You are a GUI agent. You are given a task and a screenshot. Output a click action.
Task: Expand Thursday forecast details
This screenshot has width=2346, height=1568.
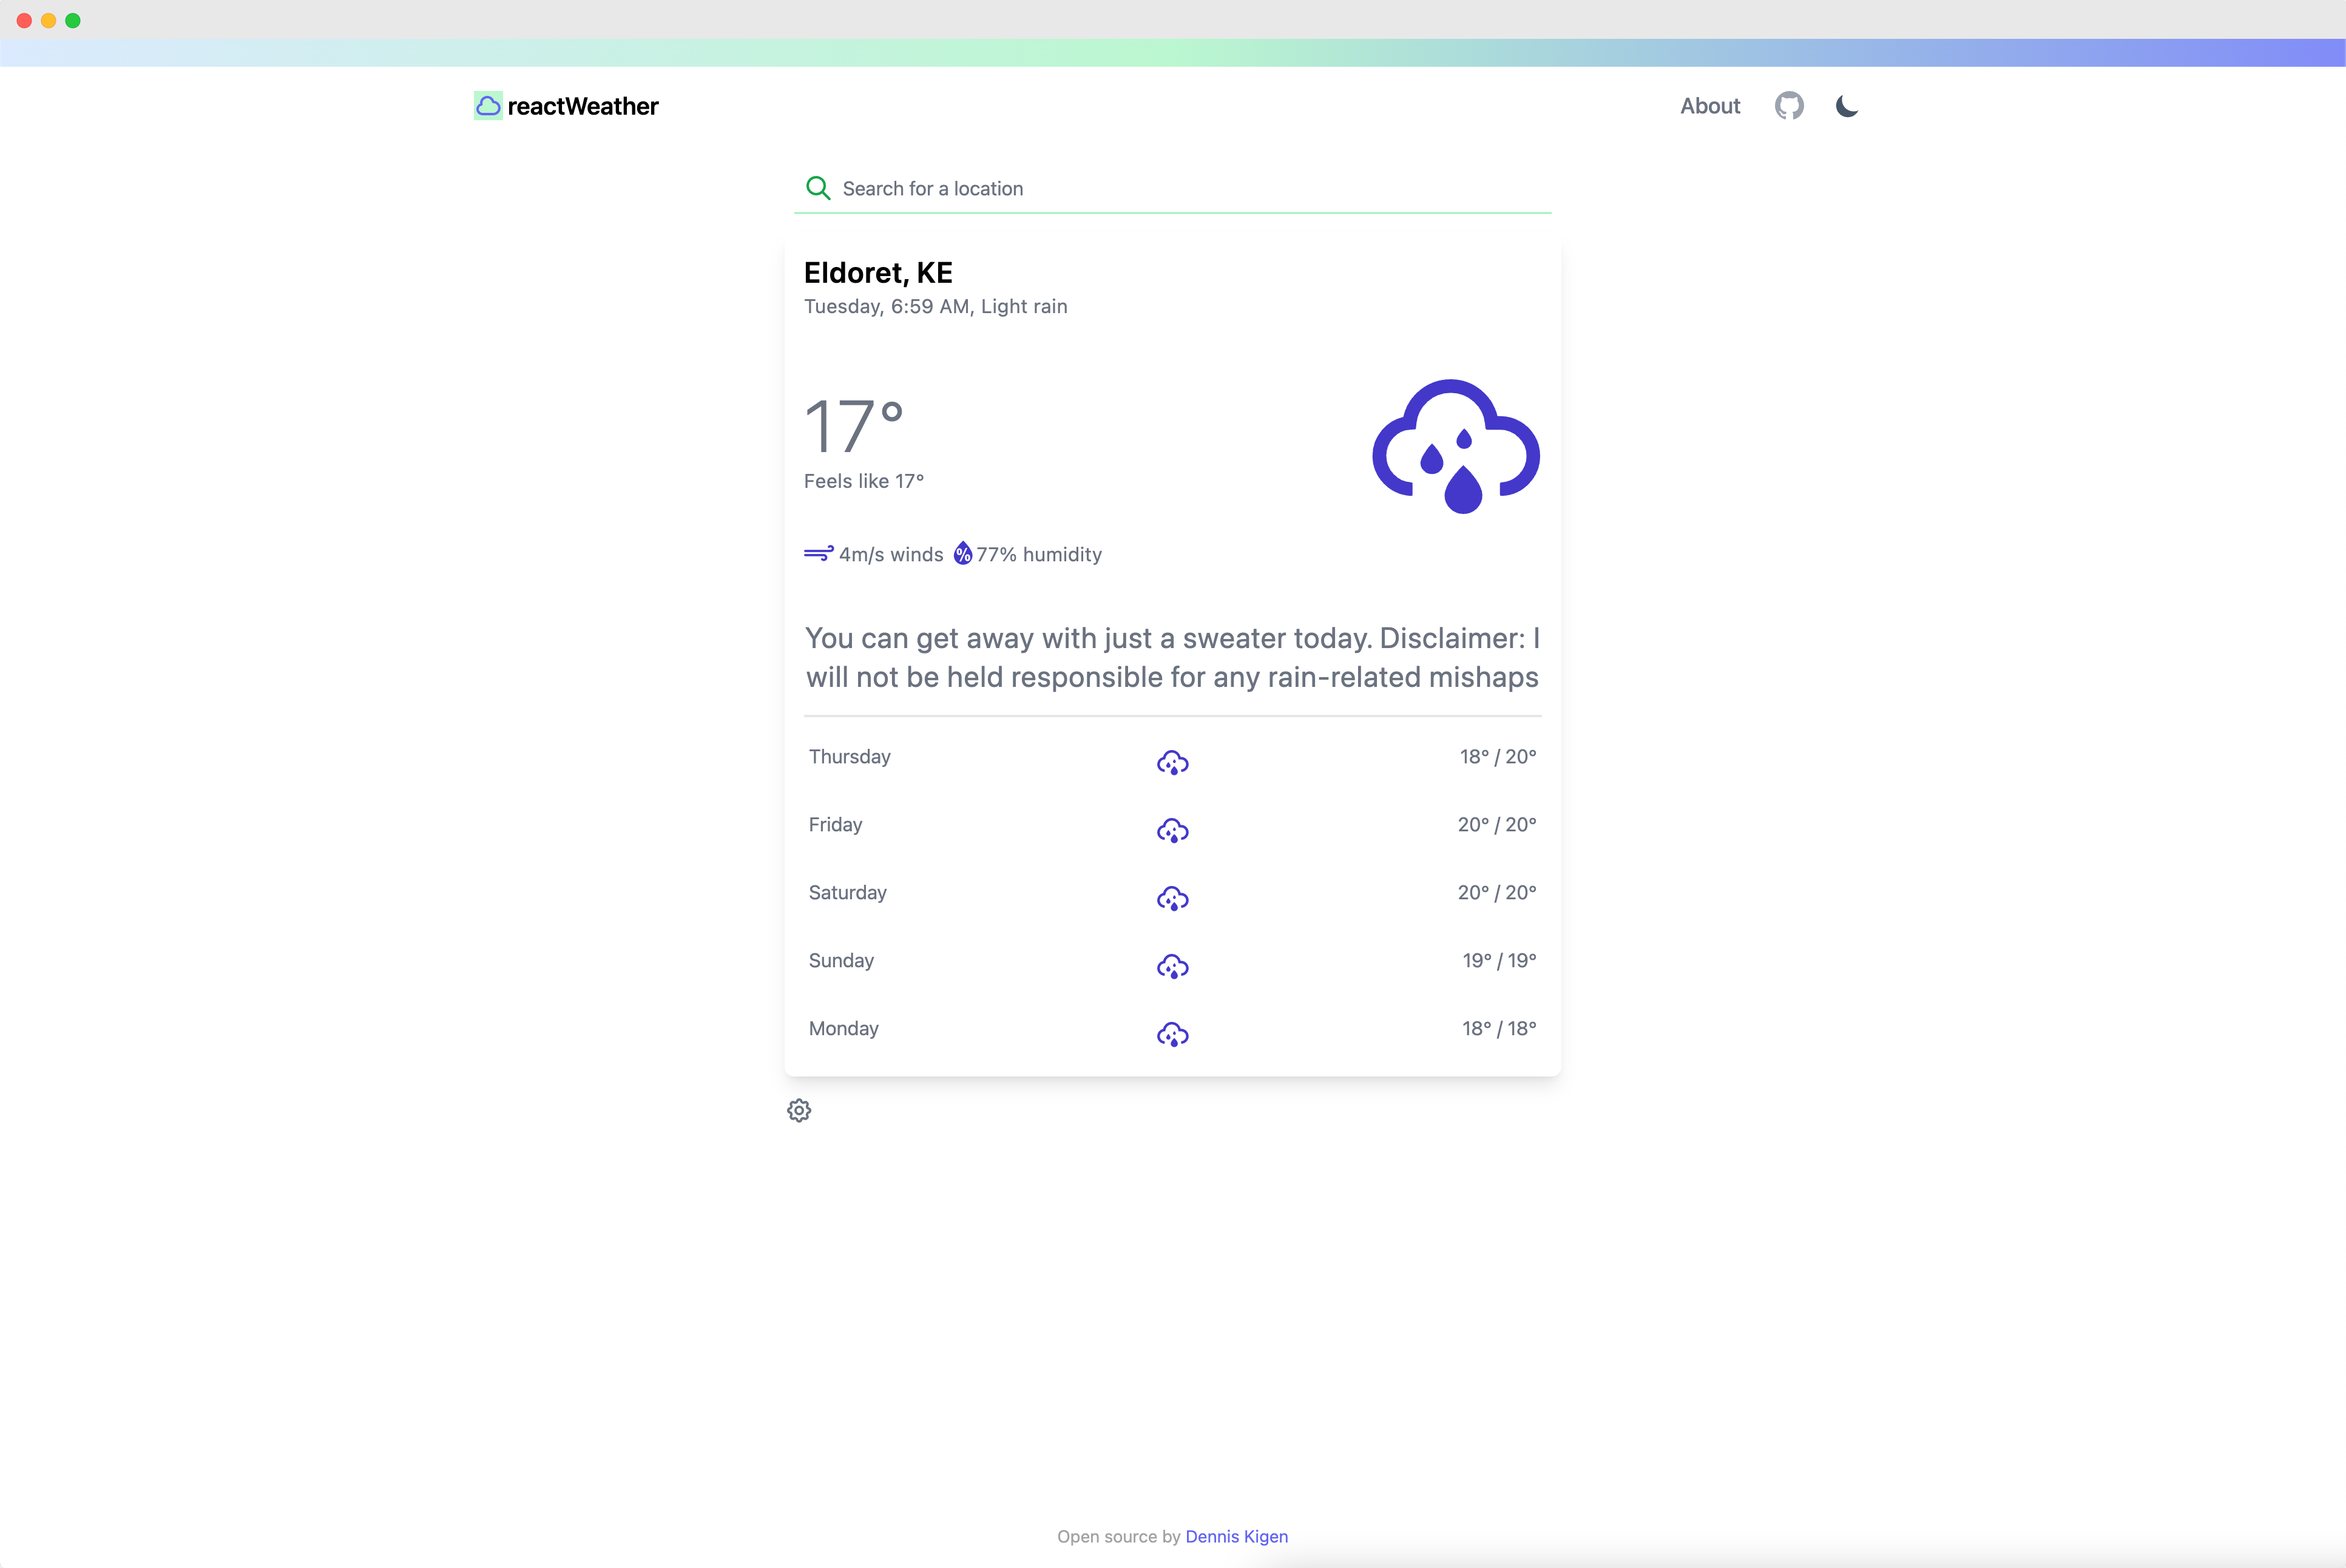click(1172, 756)
